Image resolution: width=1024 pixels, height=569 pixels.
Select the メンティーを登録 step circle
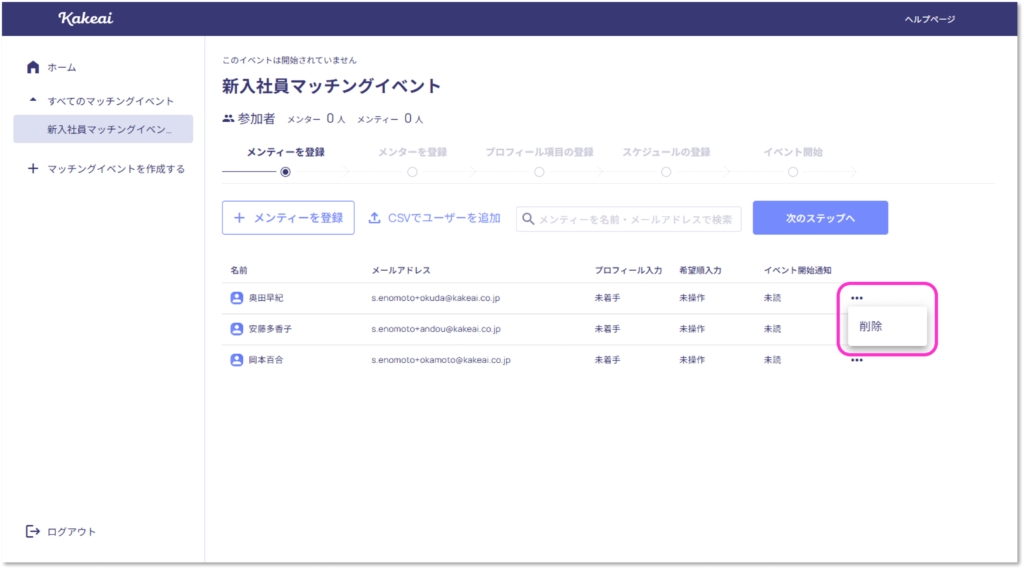(x=286, y=172)
